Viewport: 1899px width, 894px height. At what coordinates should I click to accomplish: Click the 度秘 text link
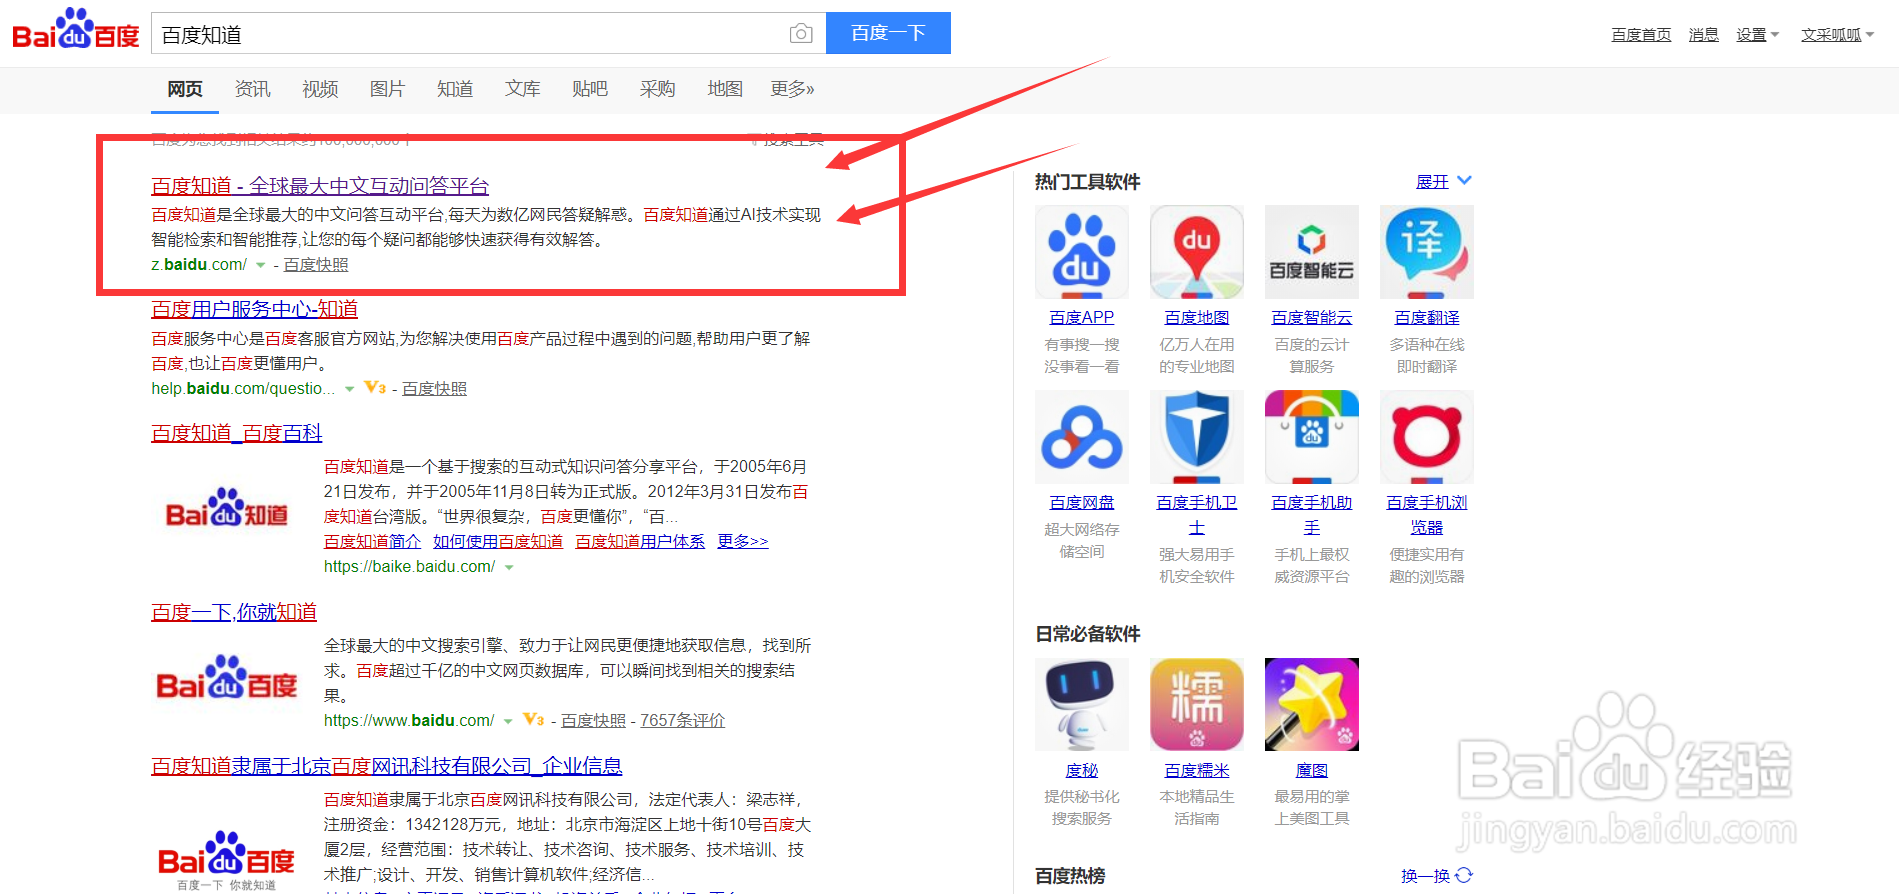[x=1082, y=770]
